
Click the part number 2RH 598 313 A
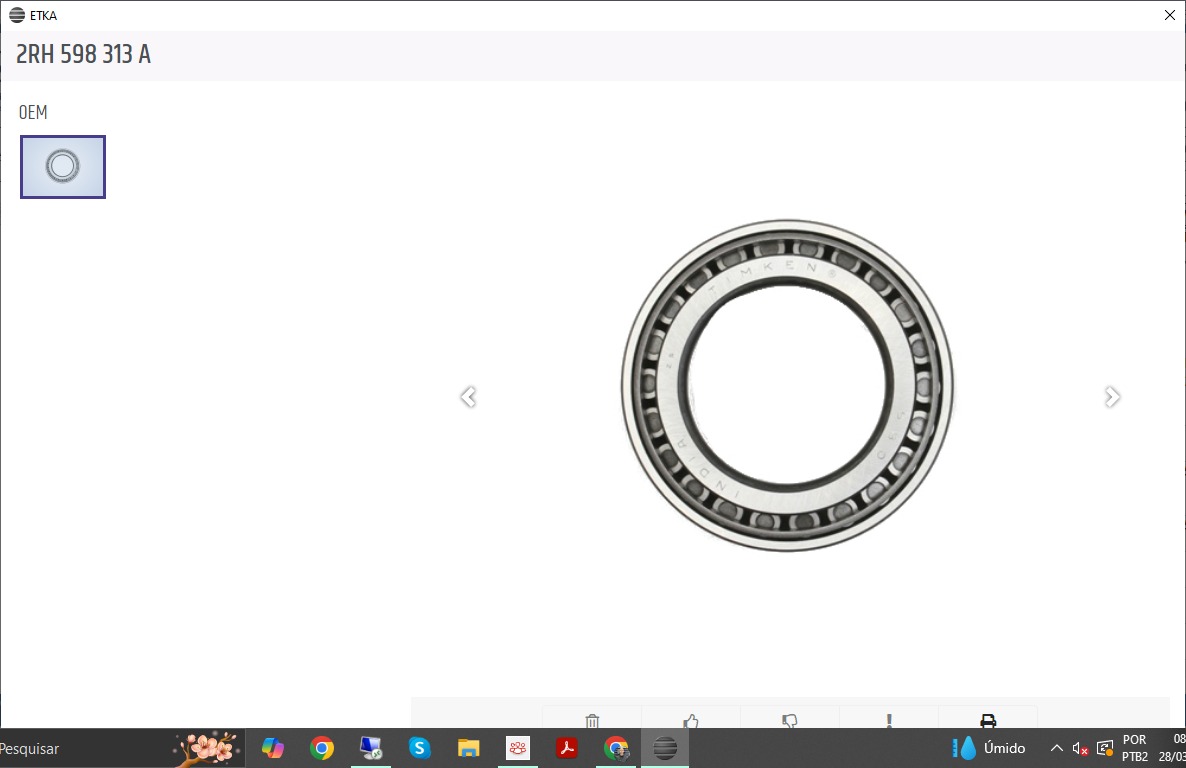pyautogui.click(x=83, y=54)
